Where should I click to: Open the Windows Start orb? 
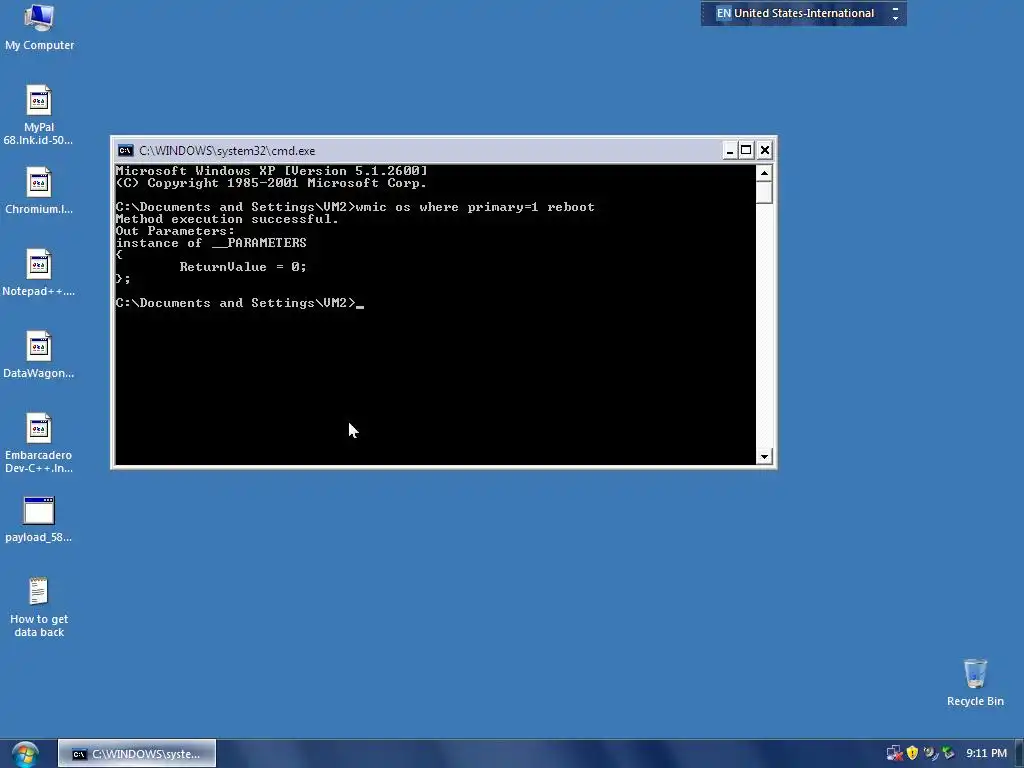[25, 754]
